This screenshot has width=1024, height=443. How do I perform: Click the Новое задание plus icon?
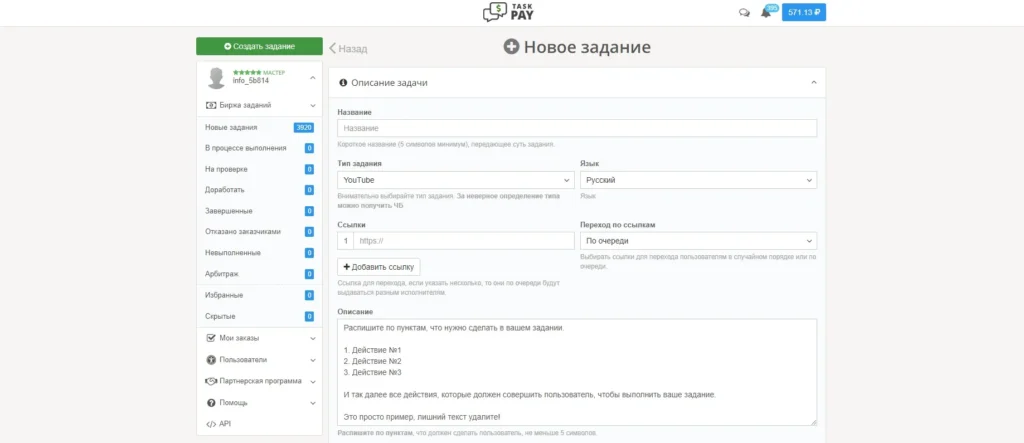pos(511,47)
